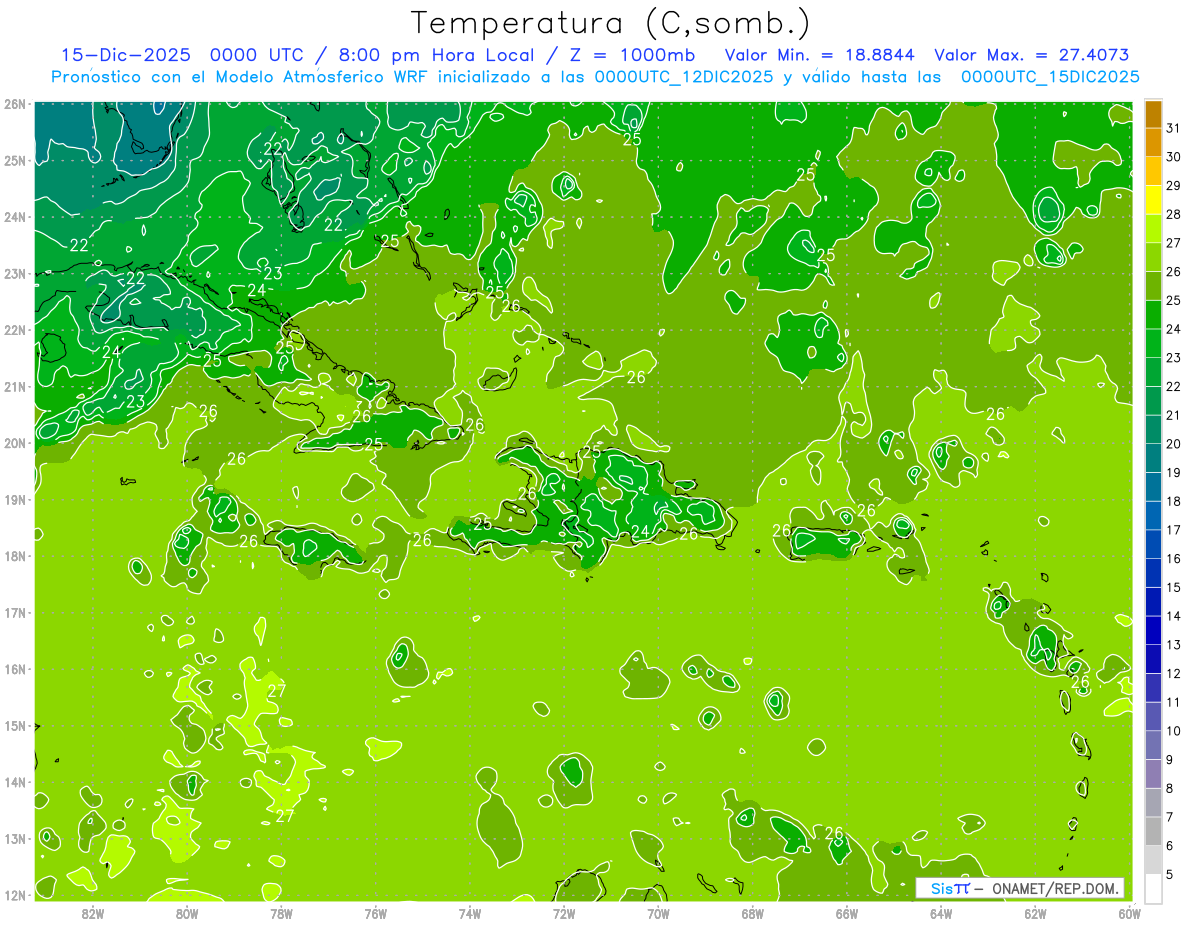Click the '72W' longitude axis label
The image size is (1200, 927).
[564, 913]
